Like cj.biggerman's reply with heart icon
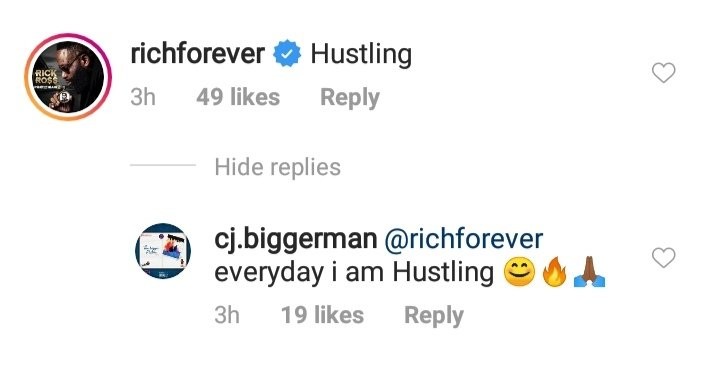Screen dimensions: 720x366 (x=664, y=257)
